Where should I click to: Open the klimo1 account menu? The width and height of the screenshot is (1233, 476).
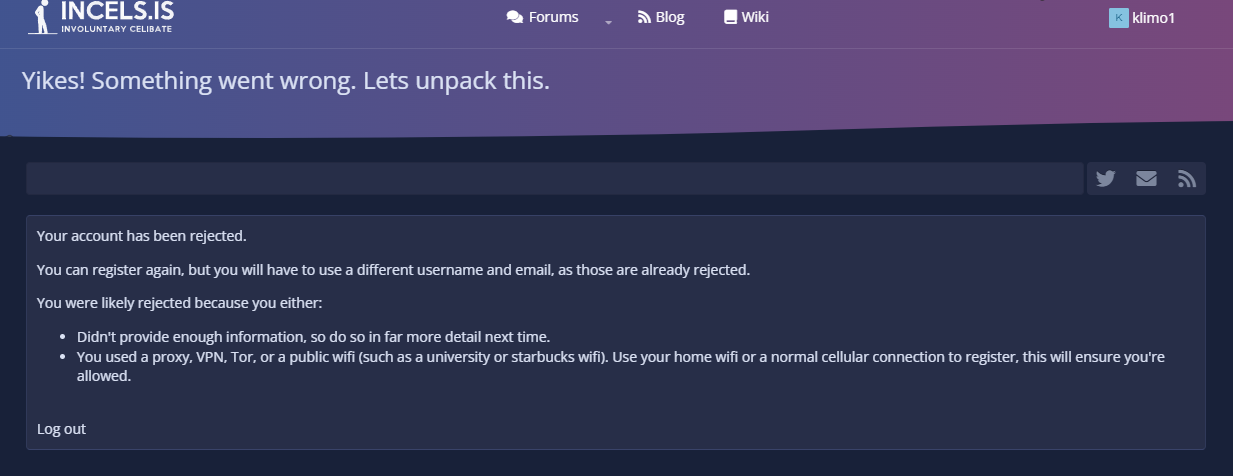tap(1153, 18)
